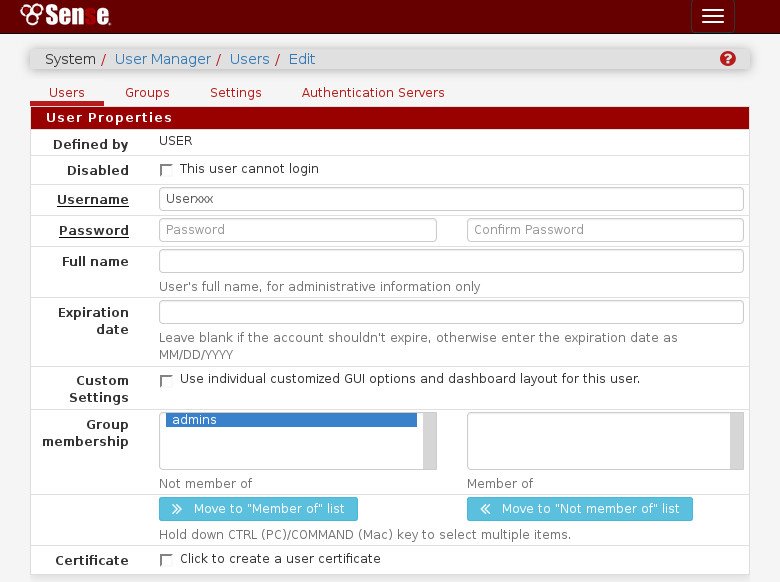Select the Users tab
Screen dimensions: 780x582
pyautogui.click(x=67, y=93)
